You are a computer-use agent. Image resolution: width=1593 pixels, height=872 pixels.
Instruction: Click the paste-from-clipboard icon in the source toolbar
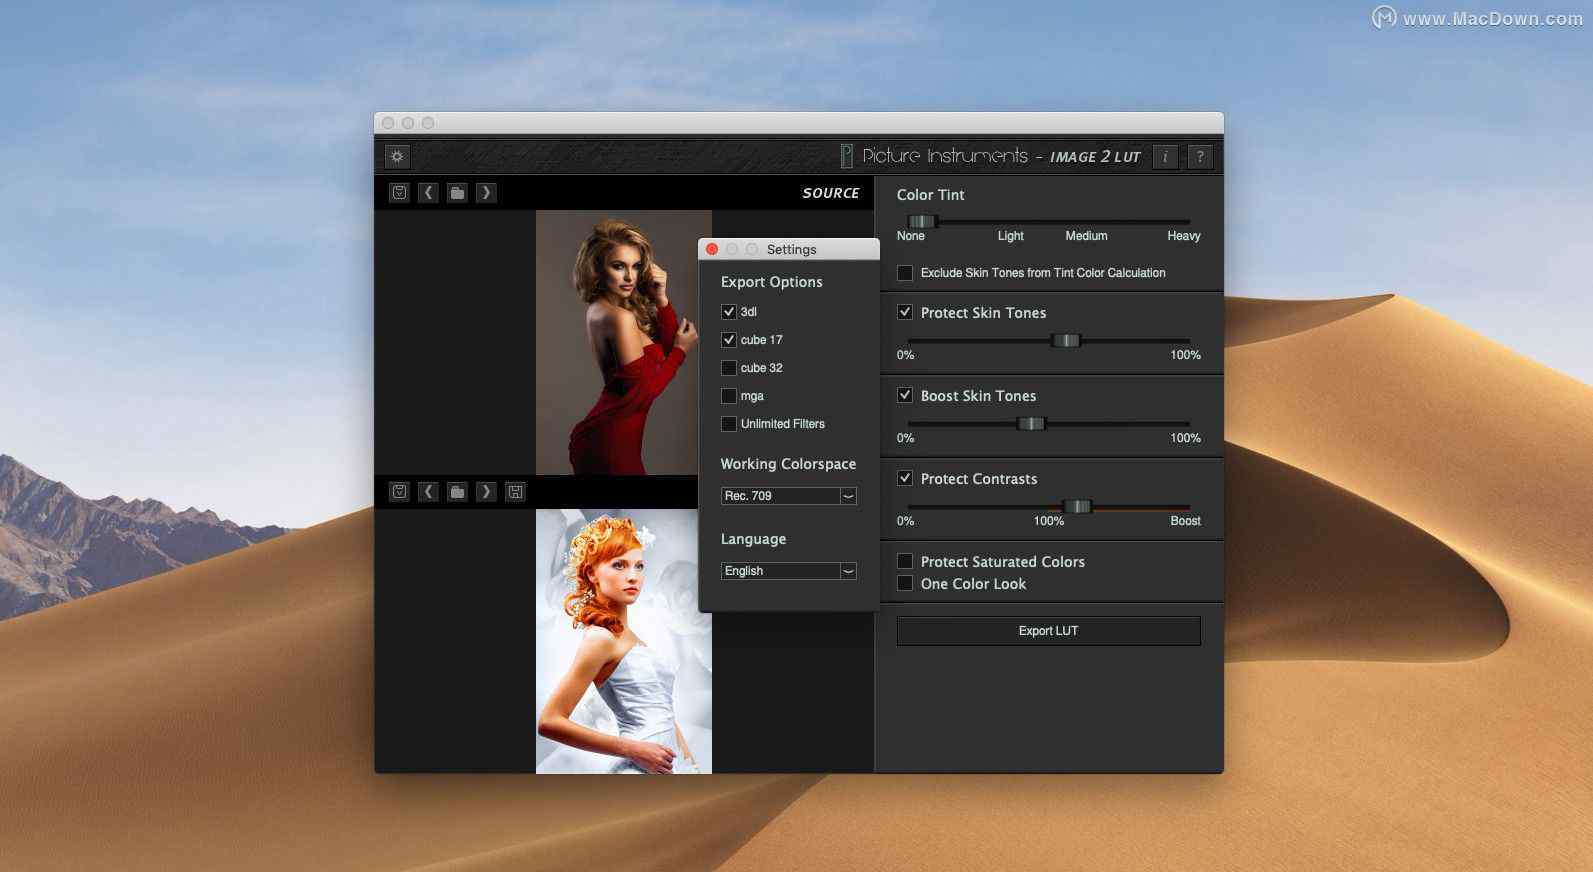tap(399, 193)
